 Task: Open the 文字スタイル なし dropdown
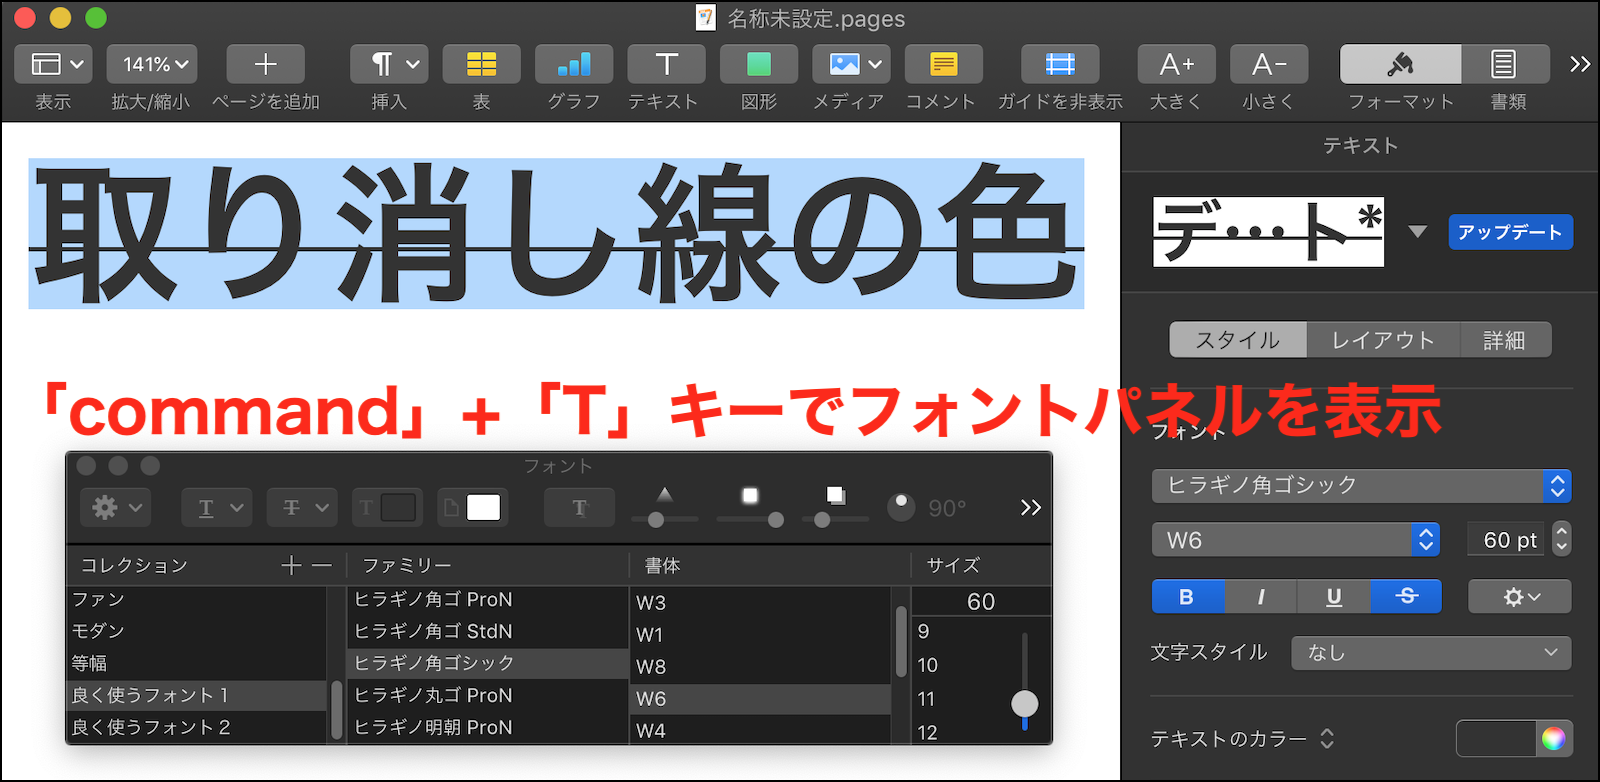[1430, 653]
